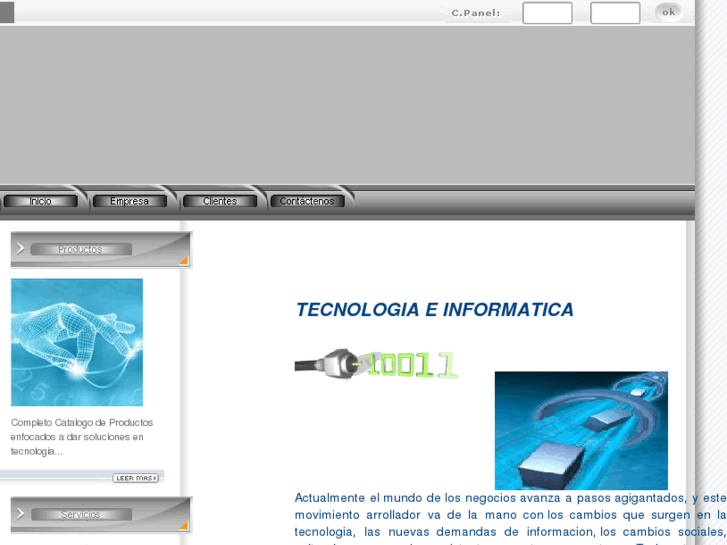Viewport: 727px width, 545px height.
Task: Click the arrow icon beside Servicios
Action: [x=20, y=513]
